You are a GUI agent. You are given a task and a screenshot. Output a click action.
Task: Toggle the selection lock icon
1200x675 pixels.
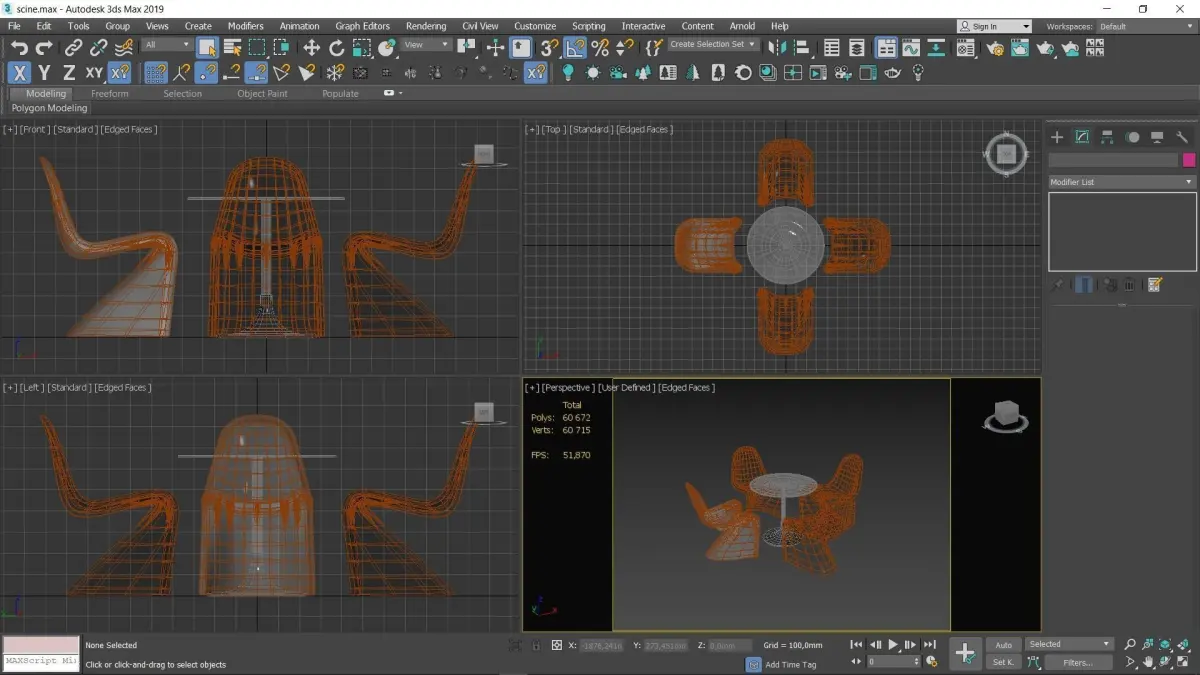point(536,645)
